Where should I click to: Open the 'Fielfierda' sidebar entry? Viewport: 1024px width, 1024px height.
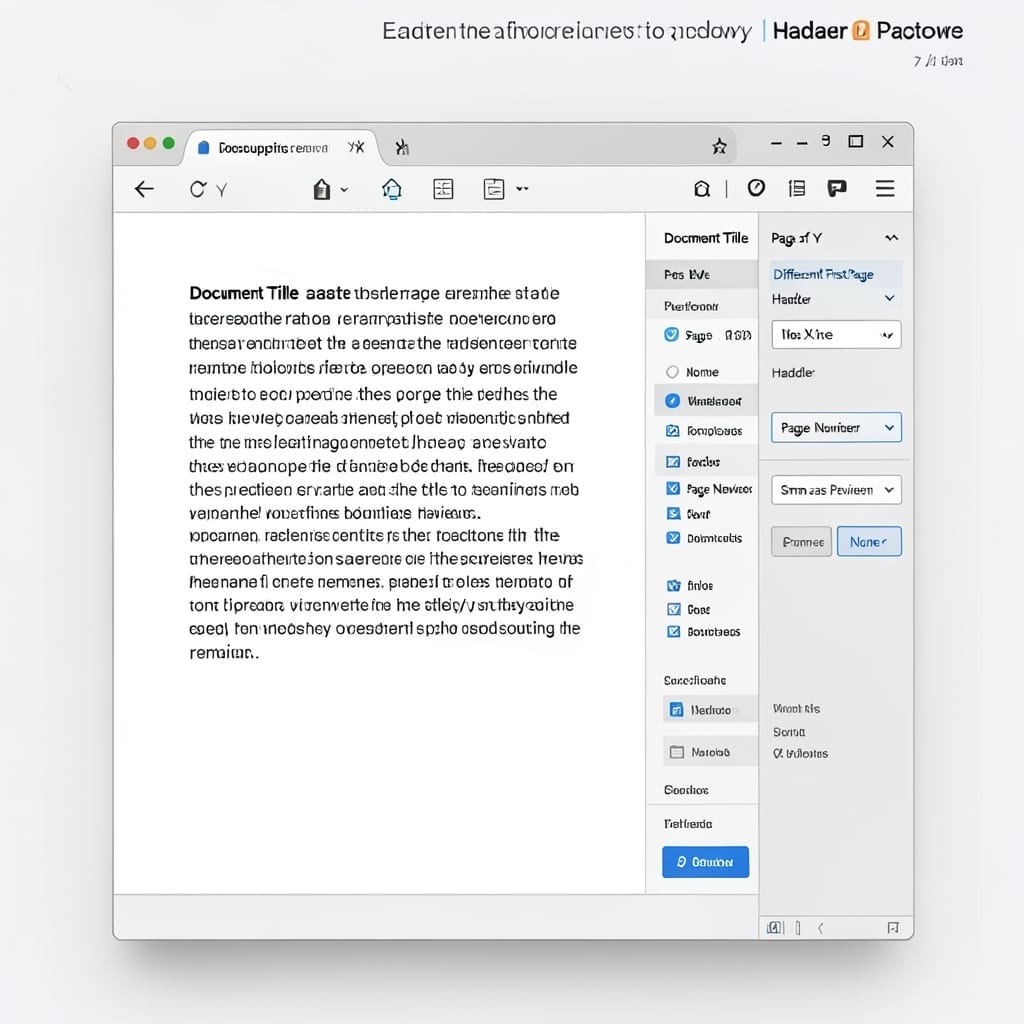pos(688,824)
